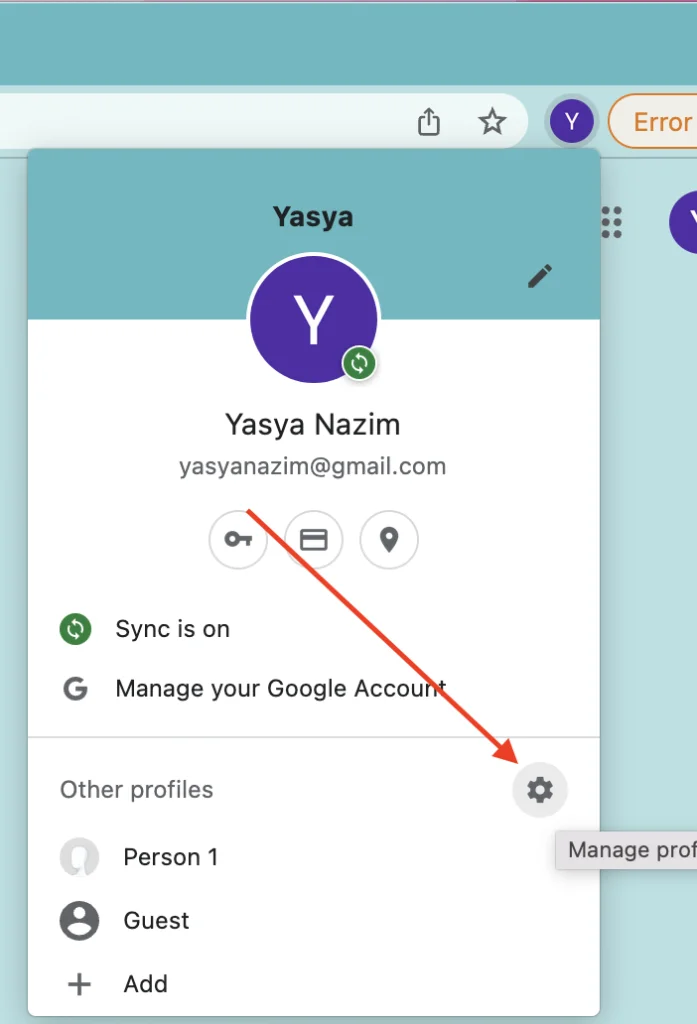
Task: Click the share page icon in address bar
Action: (x=429, y=121)
